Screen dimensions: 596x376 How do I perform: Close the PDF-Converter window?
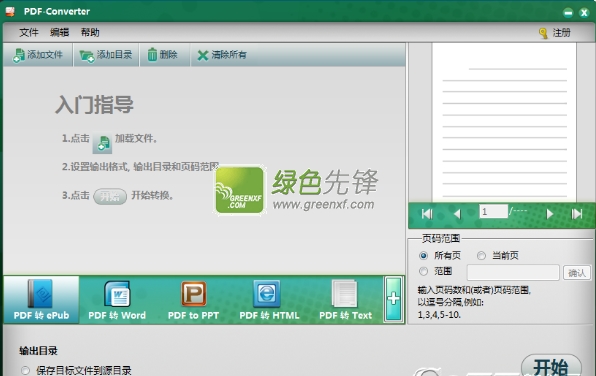coord(584,13)
